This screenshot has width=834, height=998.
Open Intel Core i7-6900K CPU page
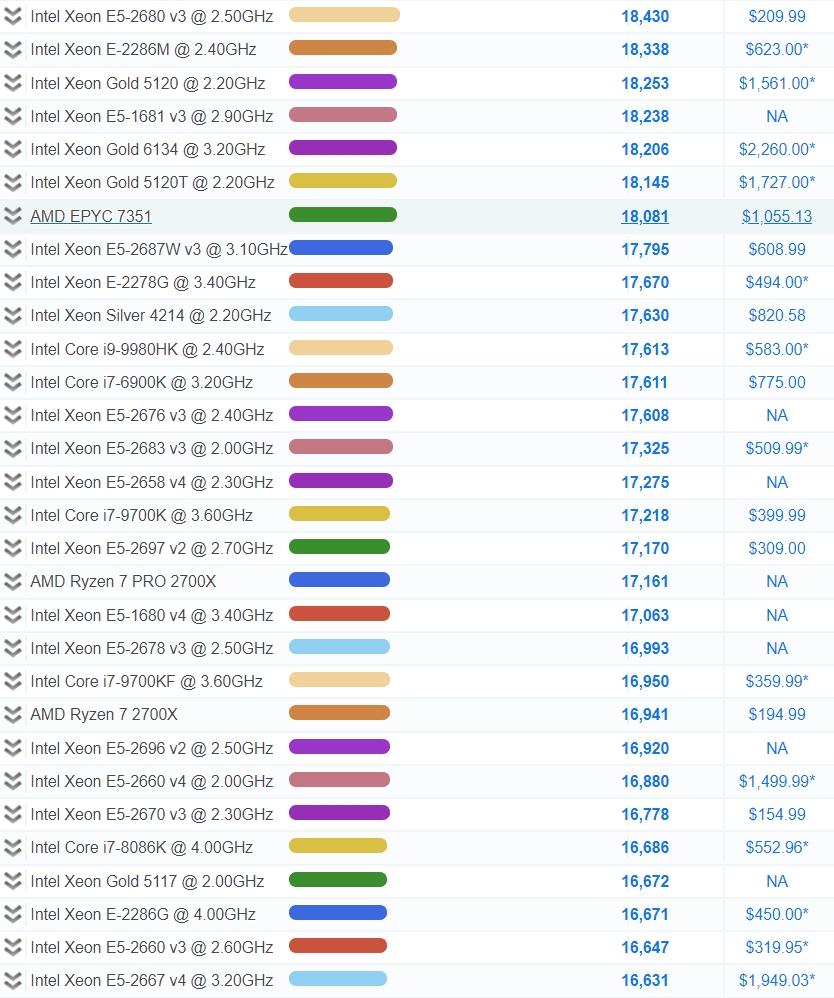tap(141, 383)
